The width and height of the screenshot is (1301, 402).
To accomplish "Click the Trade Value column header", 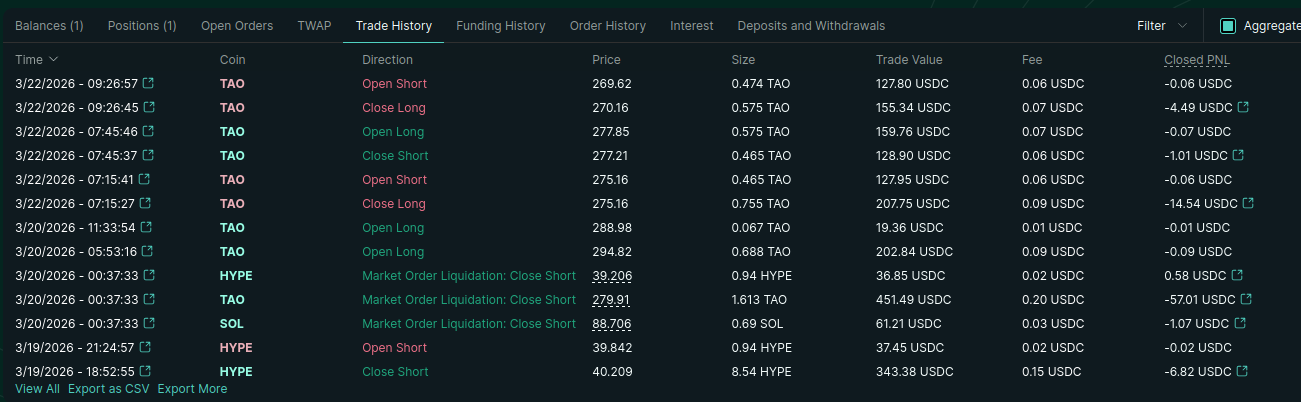I will (x=909, y=60).
